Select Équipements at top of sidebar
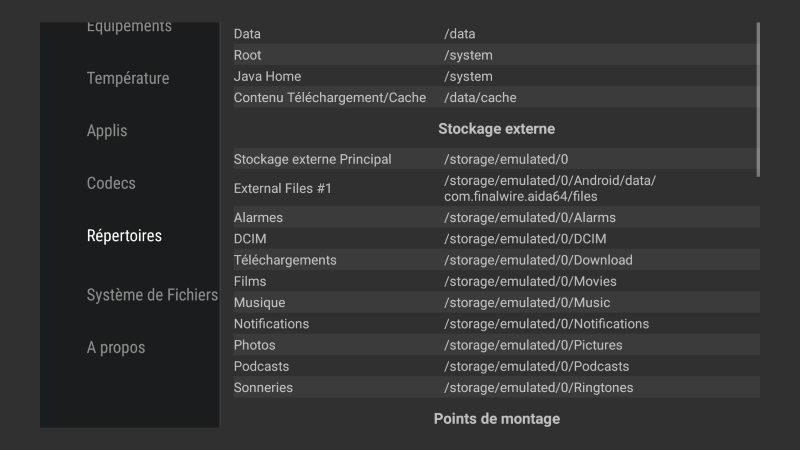This screenshot has height=450, width=800. [129, 27]
